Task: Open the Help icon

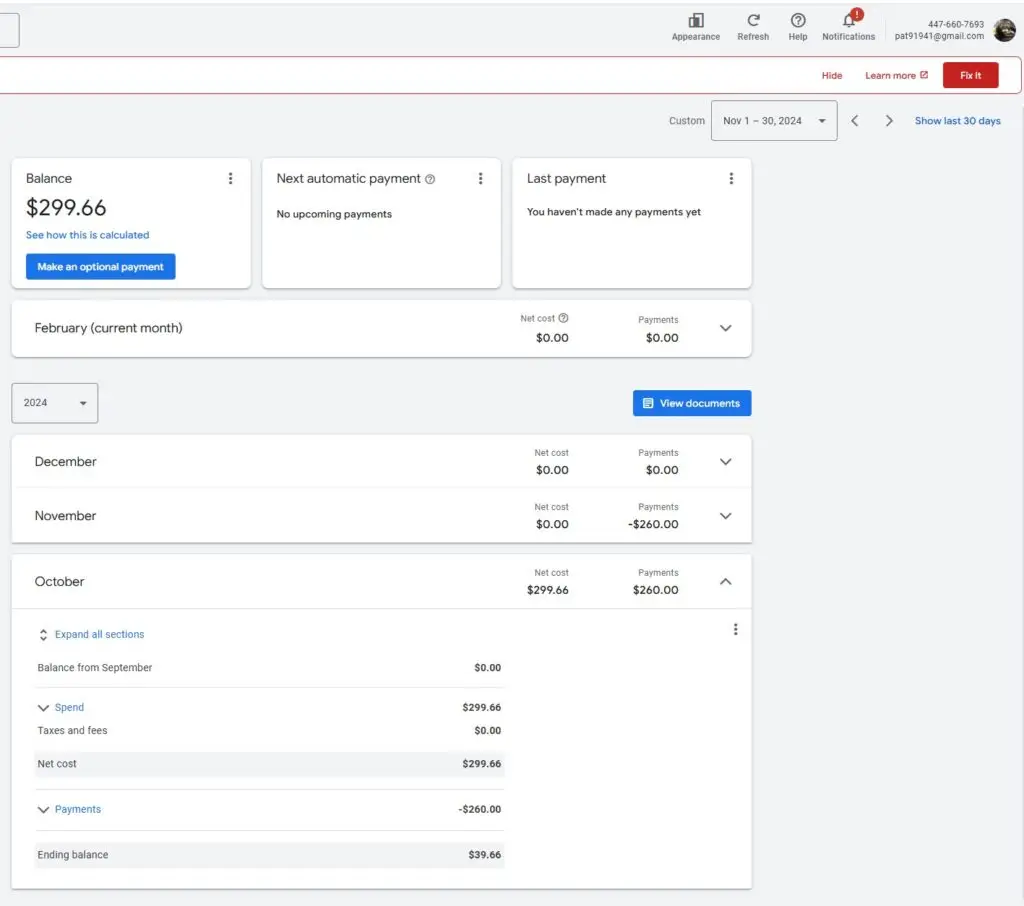Action: tap(798, 21)
